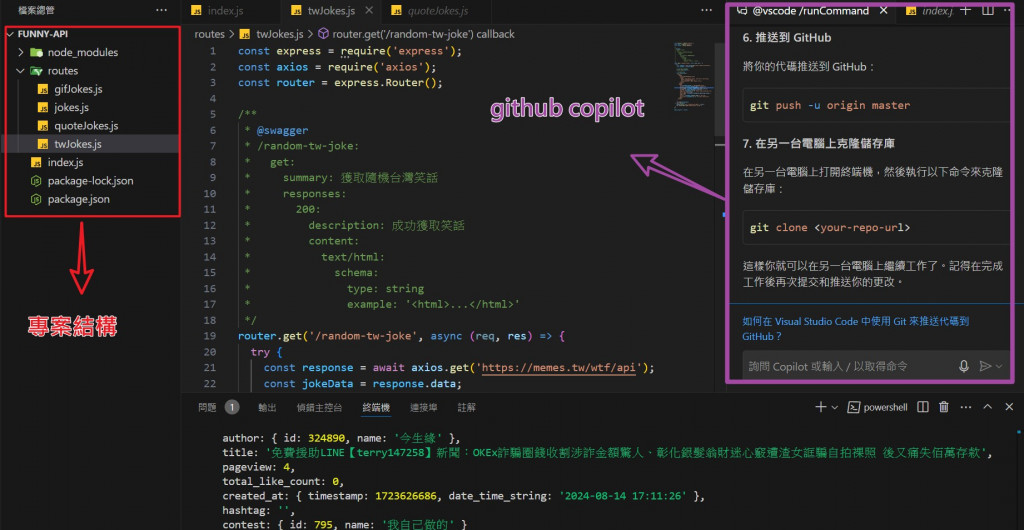Send the Copilot chat message

tap(985, 366)
